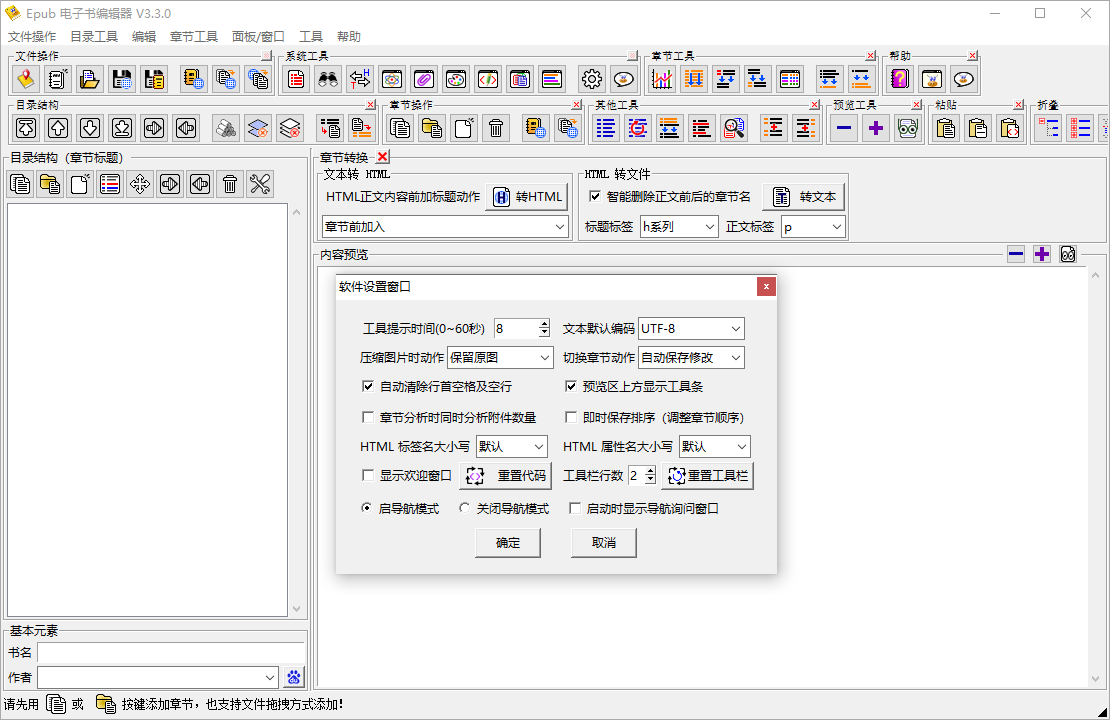The height and width of the screenshot is (720, 1110).
Task: Open the 压缩图片时动作 保留原图 dropdown
Action: pos(500,358)
